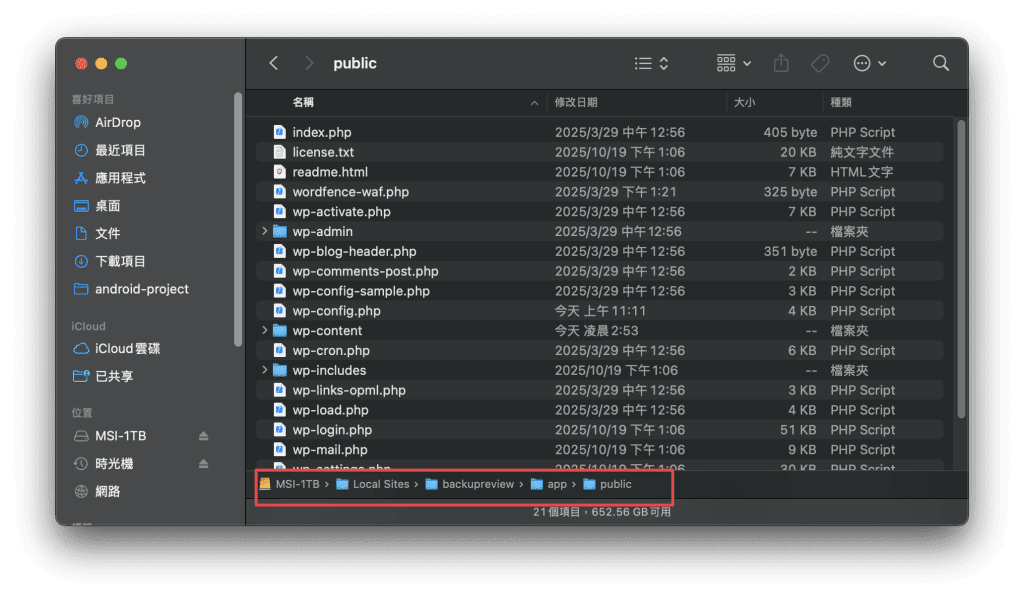Screen dimensions: 1024x599
Task: Open iCloud雲碟 in the sidebar
Action: 127,349
